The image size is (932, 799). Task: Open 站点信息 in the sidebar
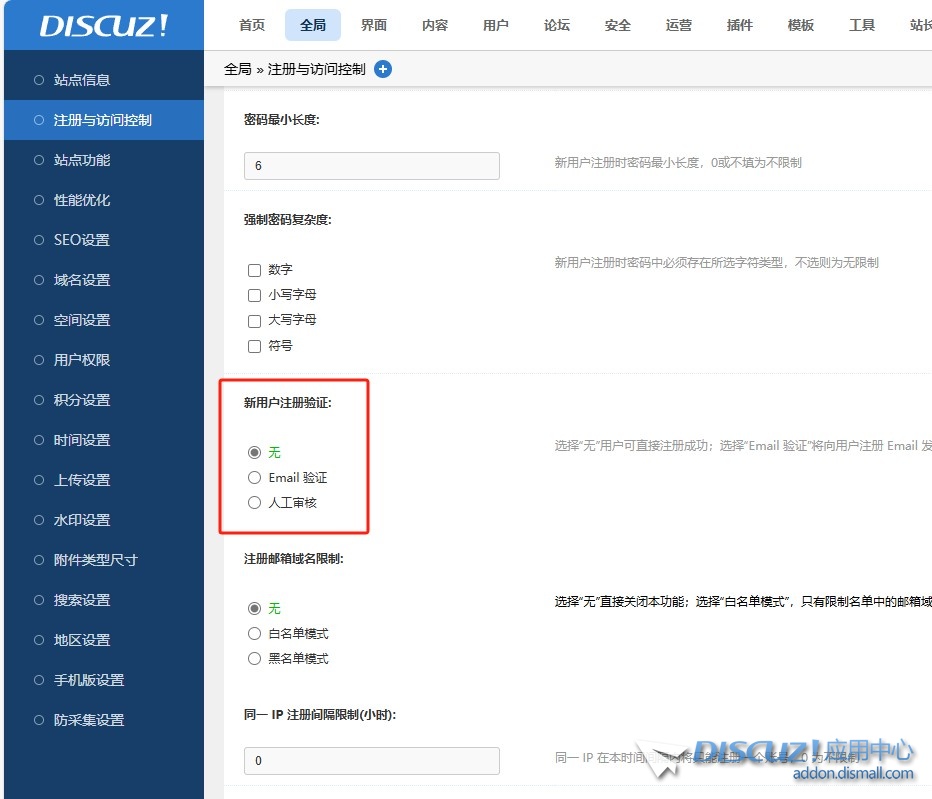pyautogui.click(x=82, y=80)
